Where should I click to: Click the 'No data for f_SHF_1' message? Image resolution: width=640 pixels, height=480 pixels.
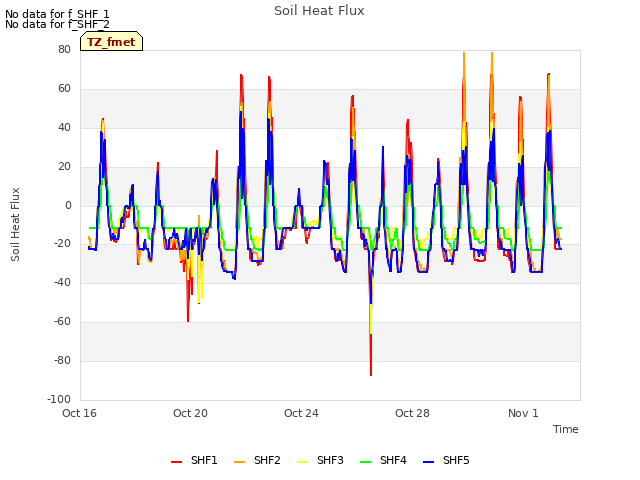click(57, 14)
